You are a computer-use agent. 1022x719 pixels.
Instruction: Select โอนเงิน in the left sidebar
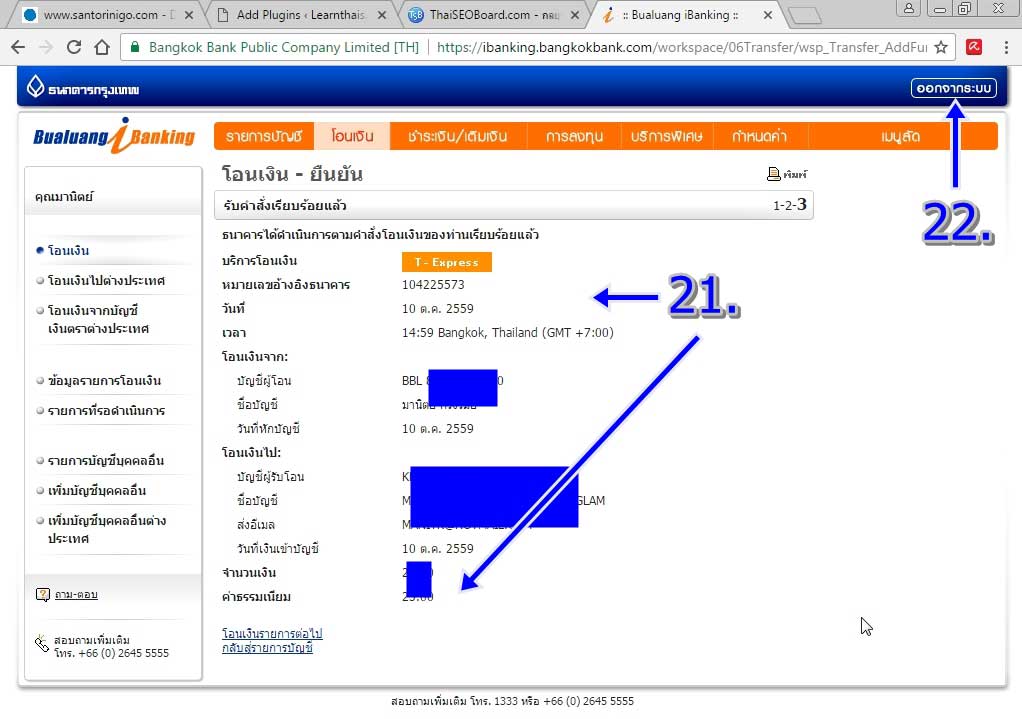tap(68, 250)
